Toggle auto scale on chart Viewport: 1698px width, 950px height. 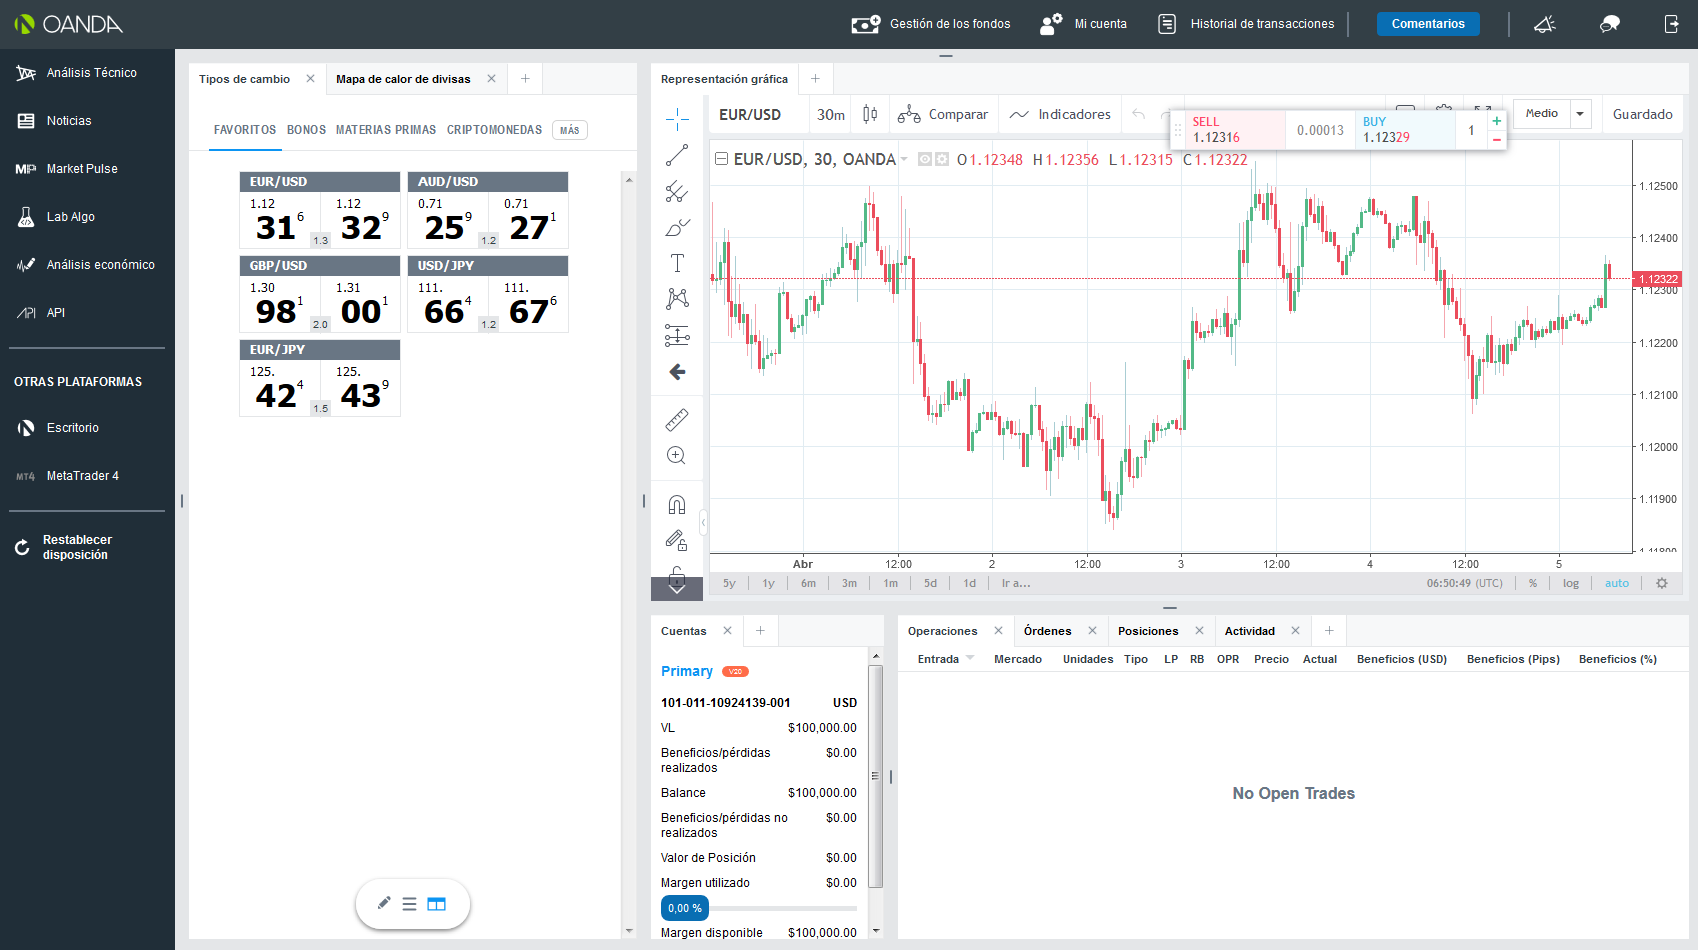(1617, 583)
